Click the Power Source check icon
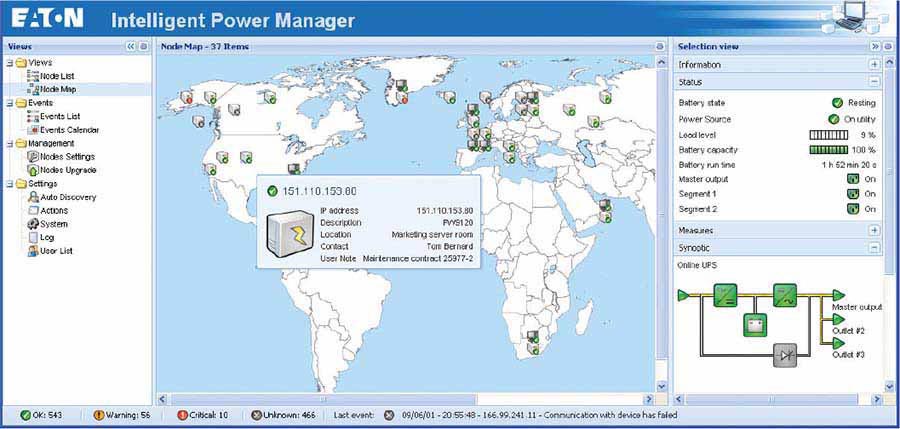This screenshot has width=900, height=429. pyautogui.click(x=834, y=119)
